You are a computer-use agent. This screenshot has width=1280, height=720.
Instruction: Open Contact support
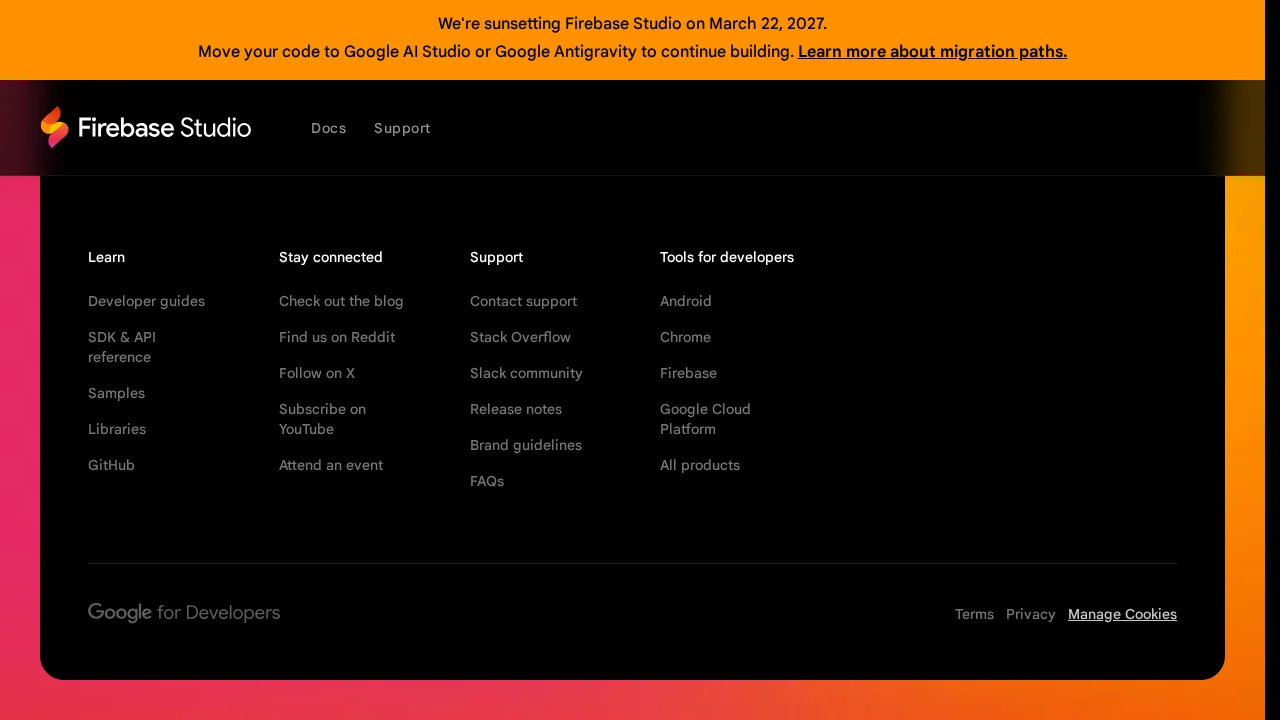pyautogui.click(x=523, y=301)
